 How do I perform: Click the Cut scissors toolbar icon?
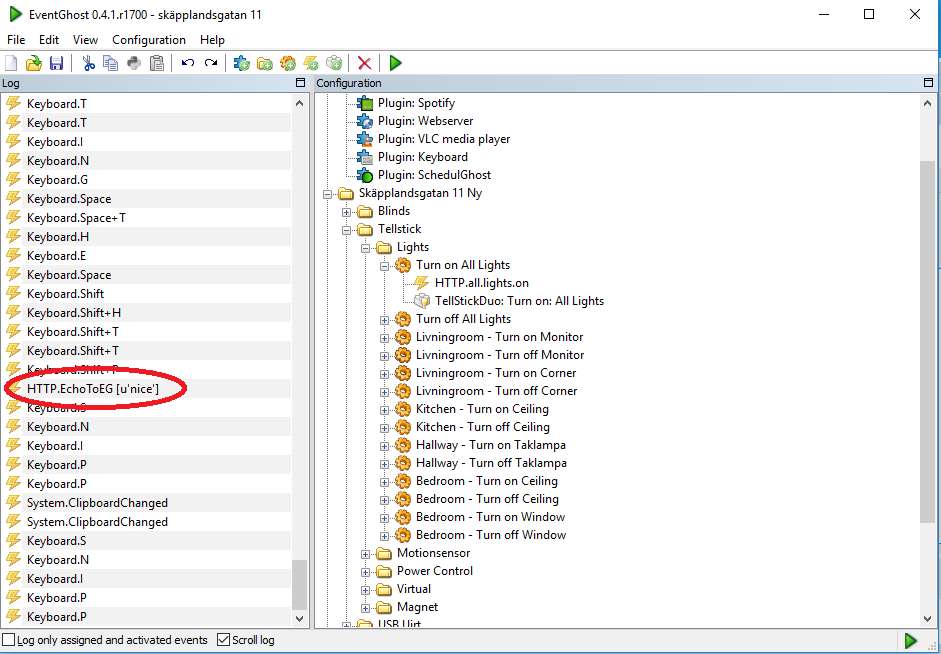point(89,63)
